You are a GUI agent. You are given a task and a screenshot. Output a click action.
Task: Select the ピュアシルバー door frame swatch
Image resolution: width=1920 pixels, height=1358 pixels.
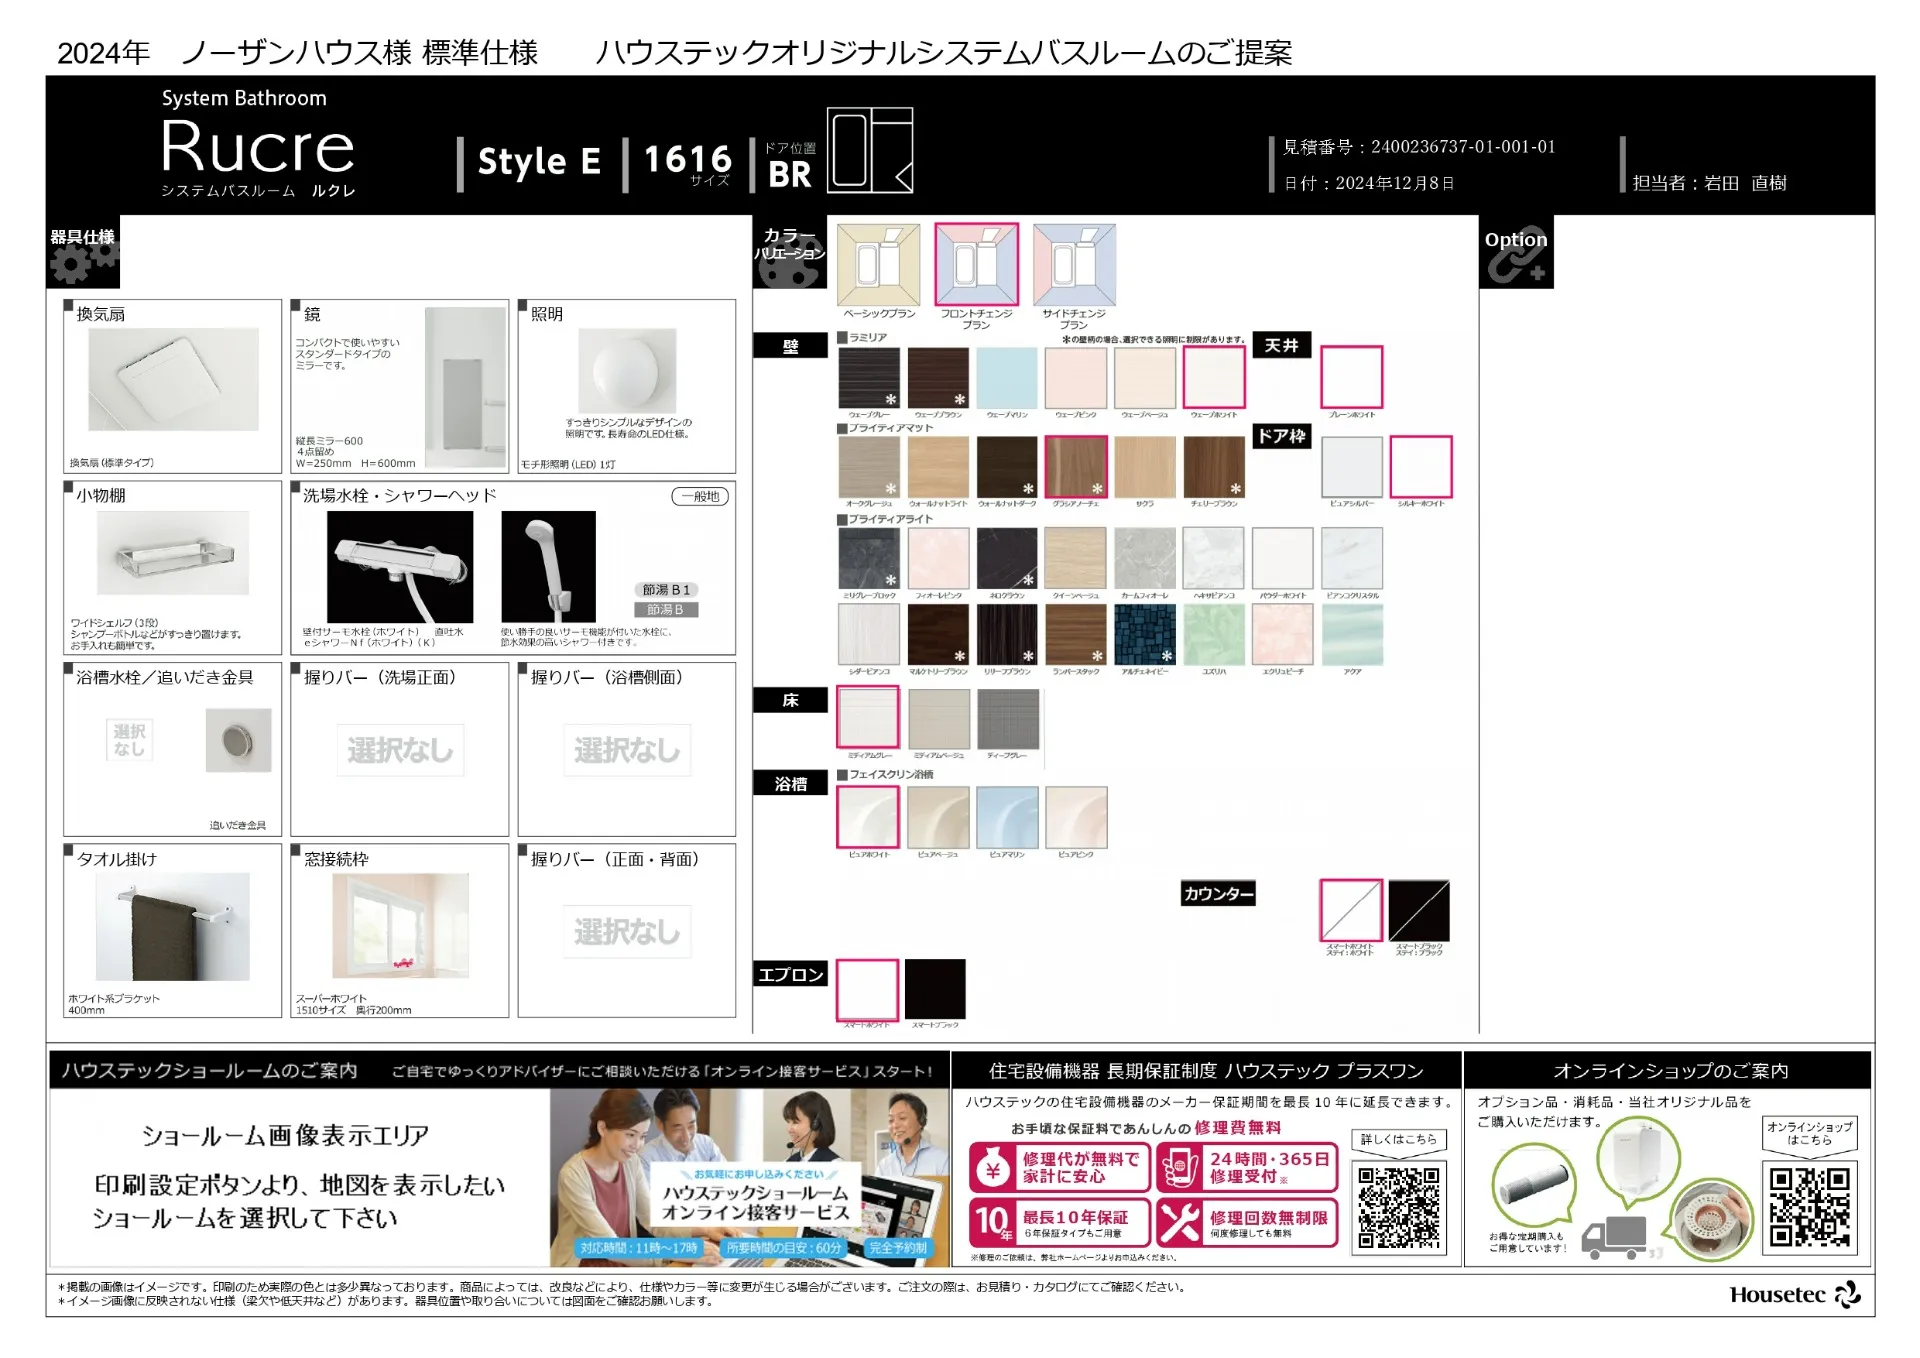1352,467
